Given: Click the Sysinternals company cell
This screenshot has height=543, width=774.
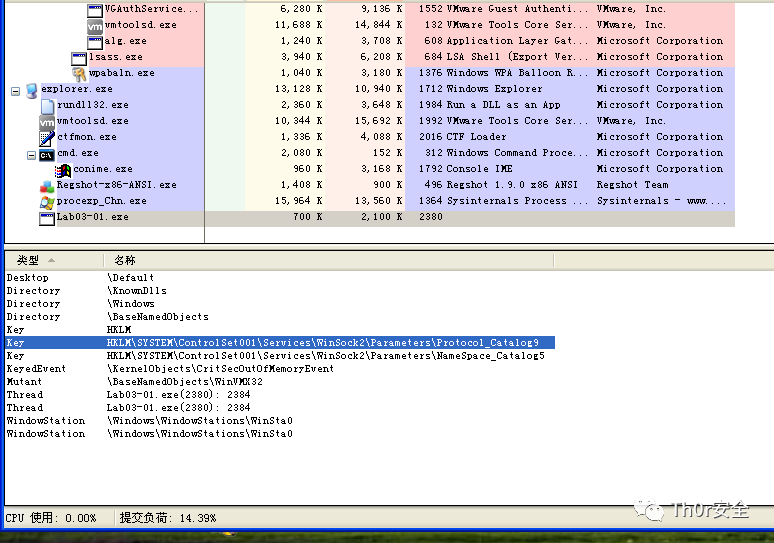Looking at the screenshot, I should click(661, 201).
